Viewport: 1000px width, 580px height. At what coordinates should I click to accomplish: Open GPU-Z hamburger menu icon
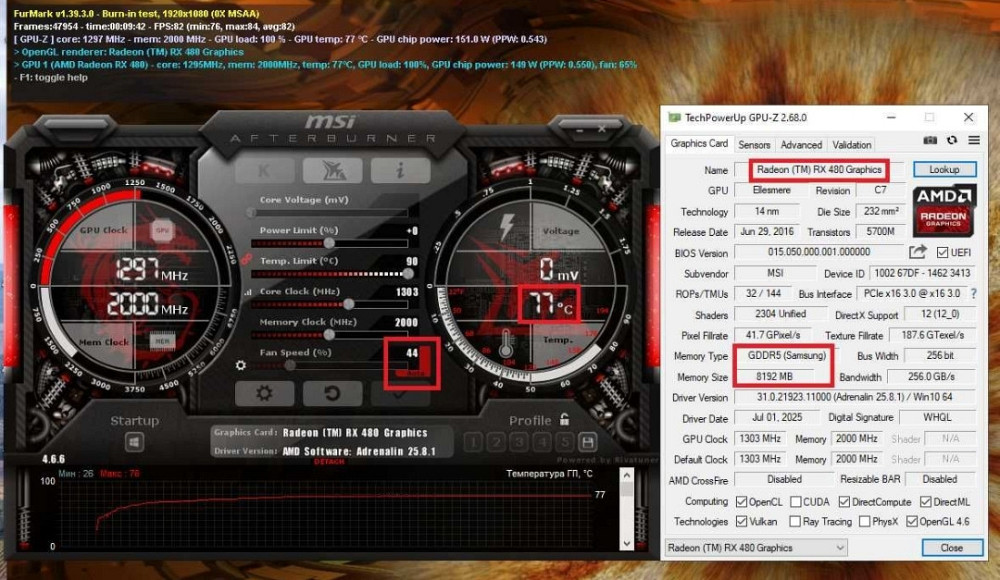974,140
